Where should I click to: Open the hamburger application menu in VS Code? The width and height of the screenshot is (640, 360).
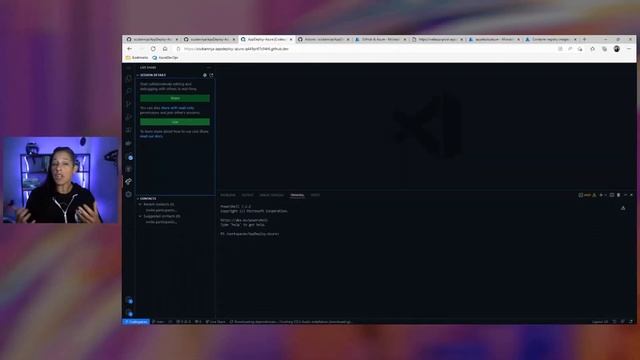(129, 68)
